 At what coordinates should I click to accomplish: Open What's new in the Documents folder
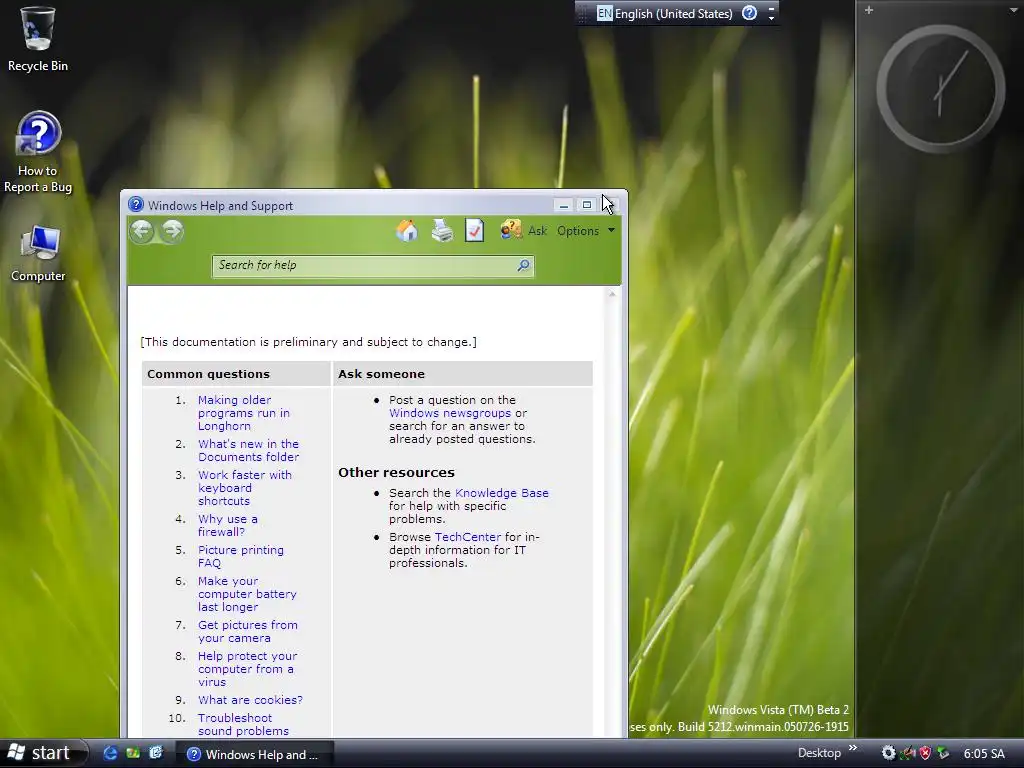point(248,450)
